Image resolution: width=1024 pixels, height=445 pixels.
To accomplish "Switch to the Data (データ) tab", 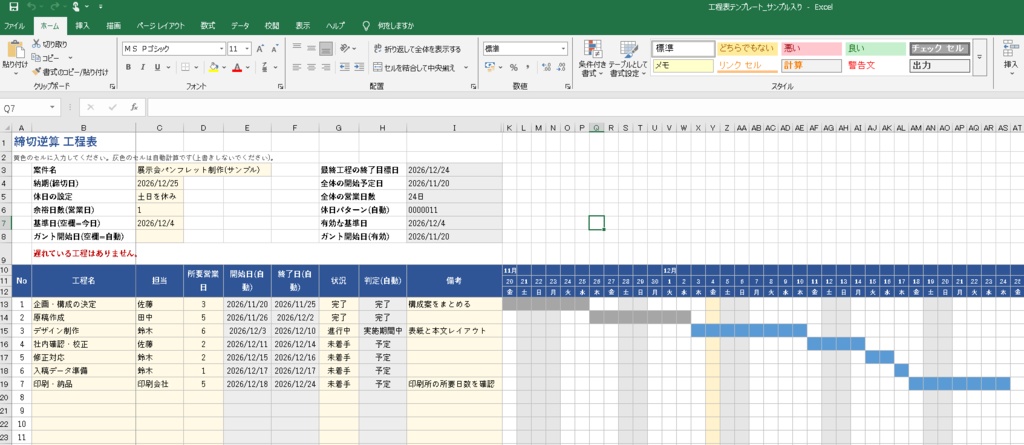I will click(240, 25).
